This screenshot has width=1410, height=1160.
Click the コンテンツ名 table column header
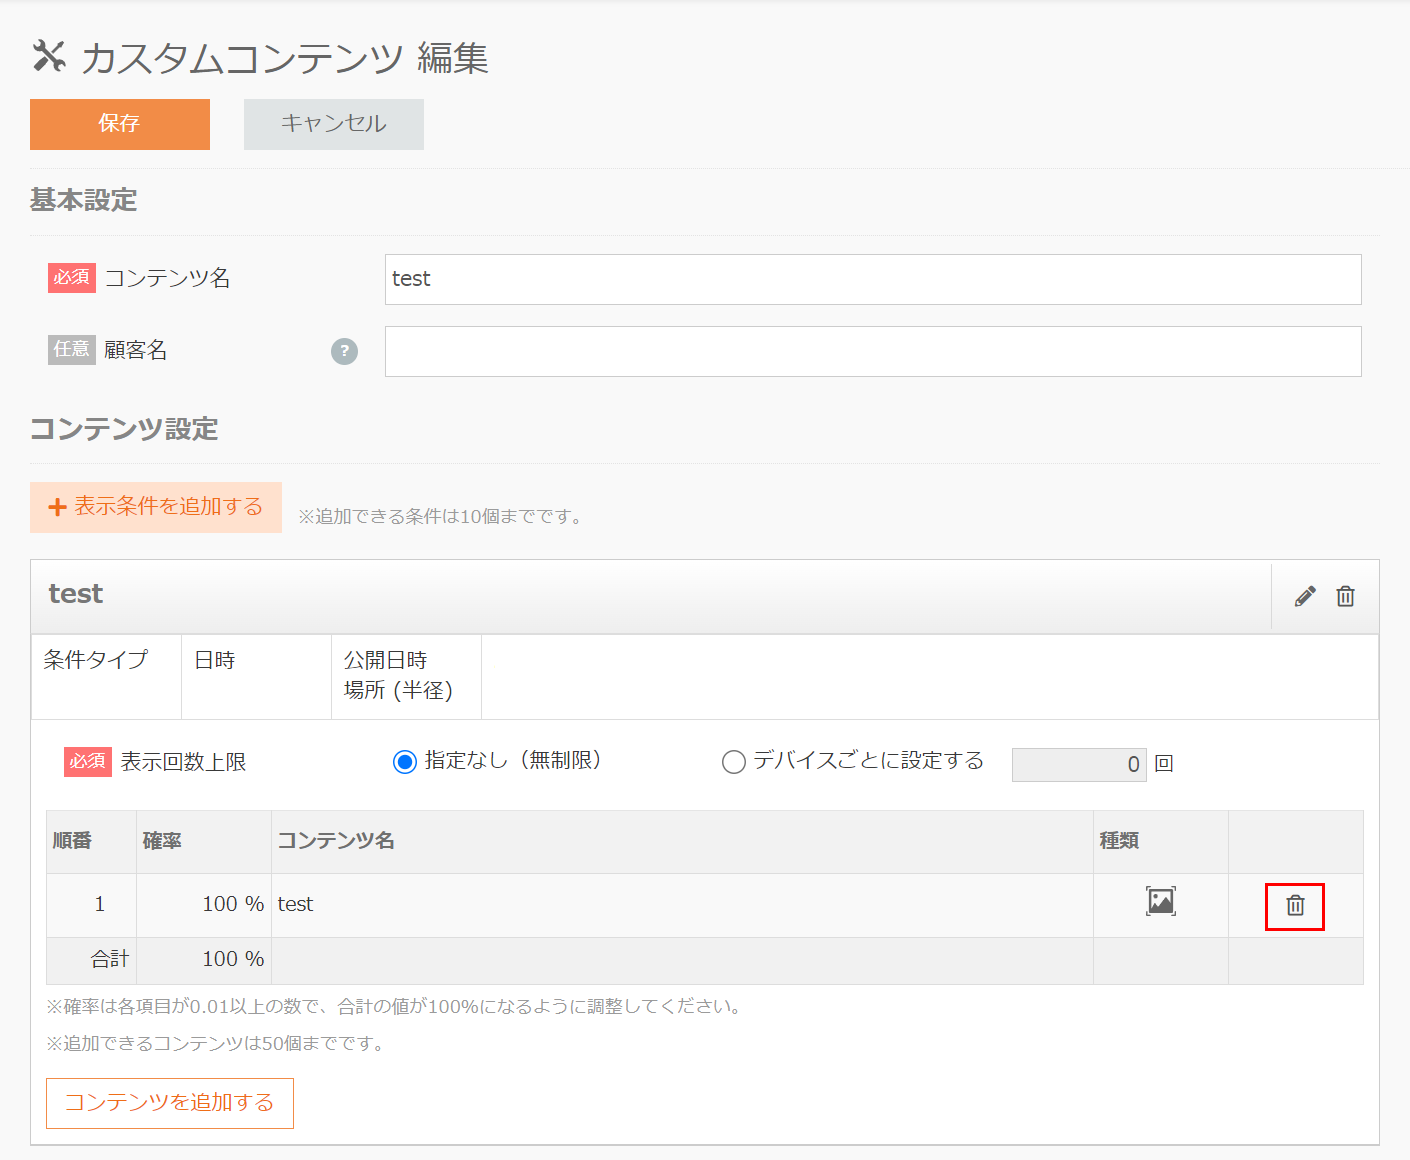pos(336,841)
